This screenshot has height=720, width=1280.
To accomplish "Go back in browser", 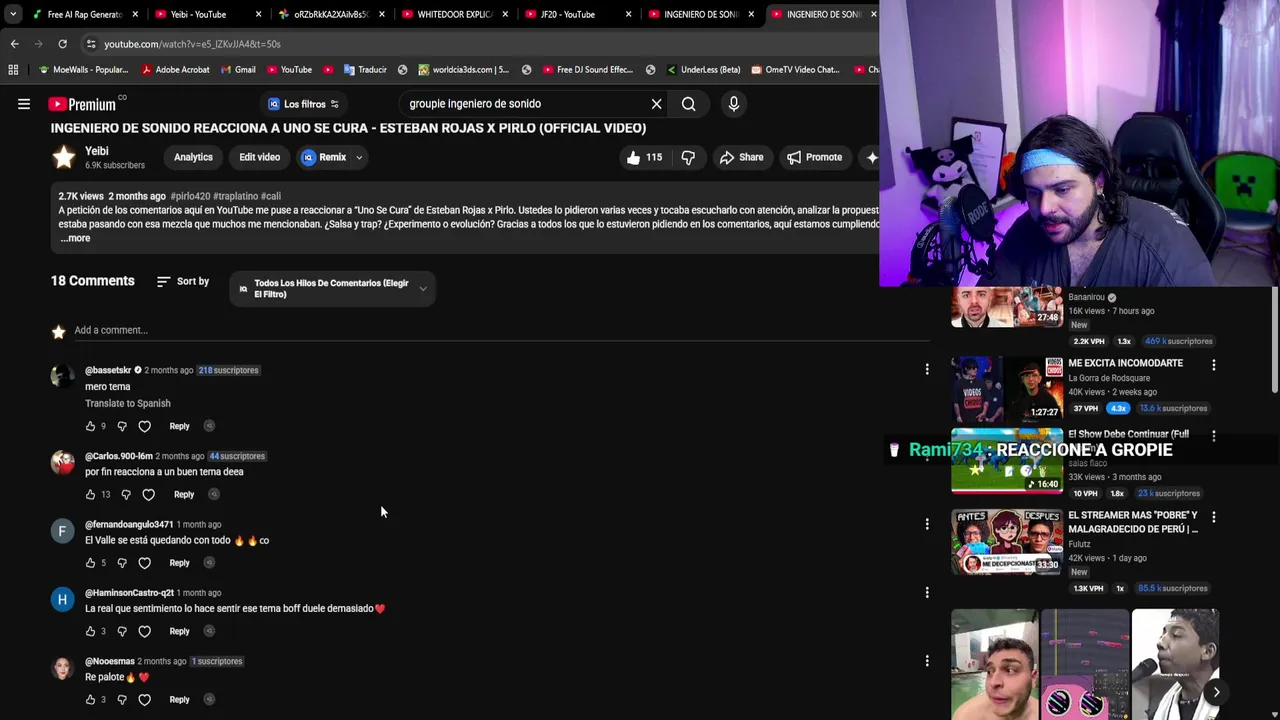I will [x=14, y=44].
